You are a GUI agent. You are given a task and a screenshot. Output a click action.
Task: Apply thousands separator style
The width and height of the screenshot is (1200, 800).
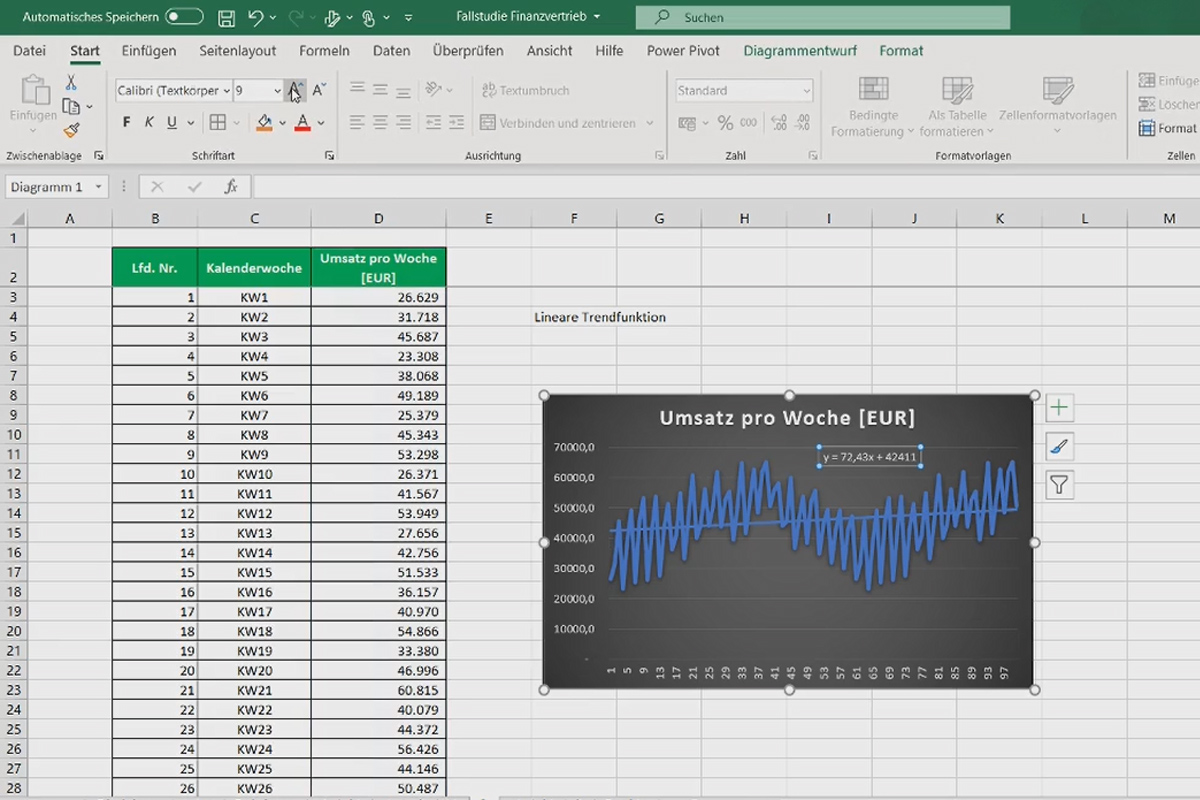[750, 123]
